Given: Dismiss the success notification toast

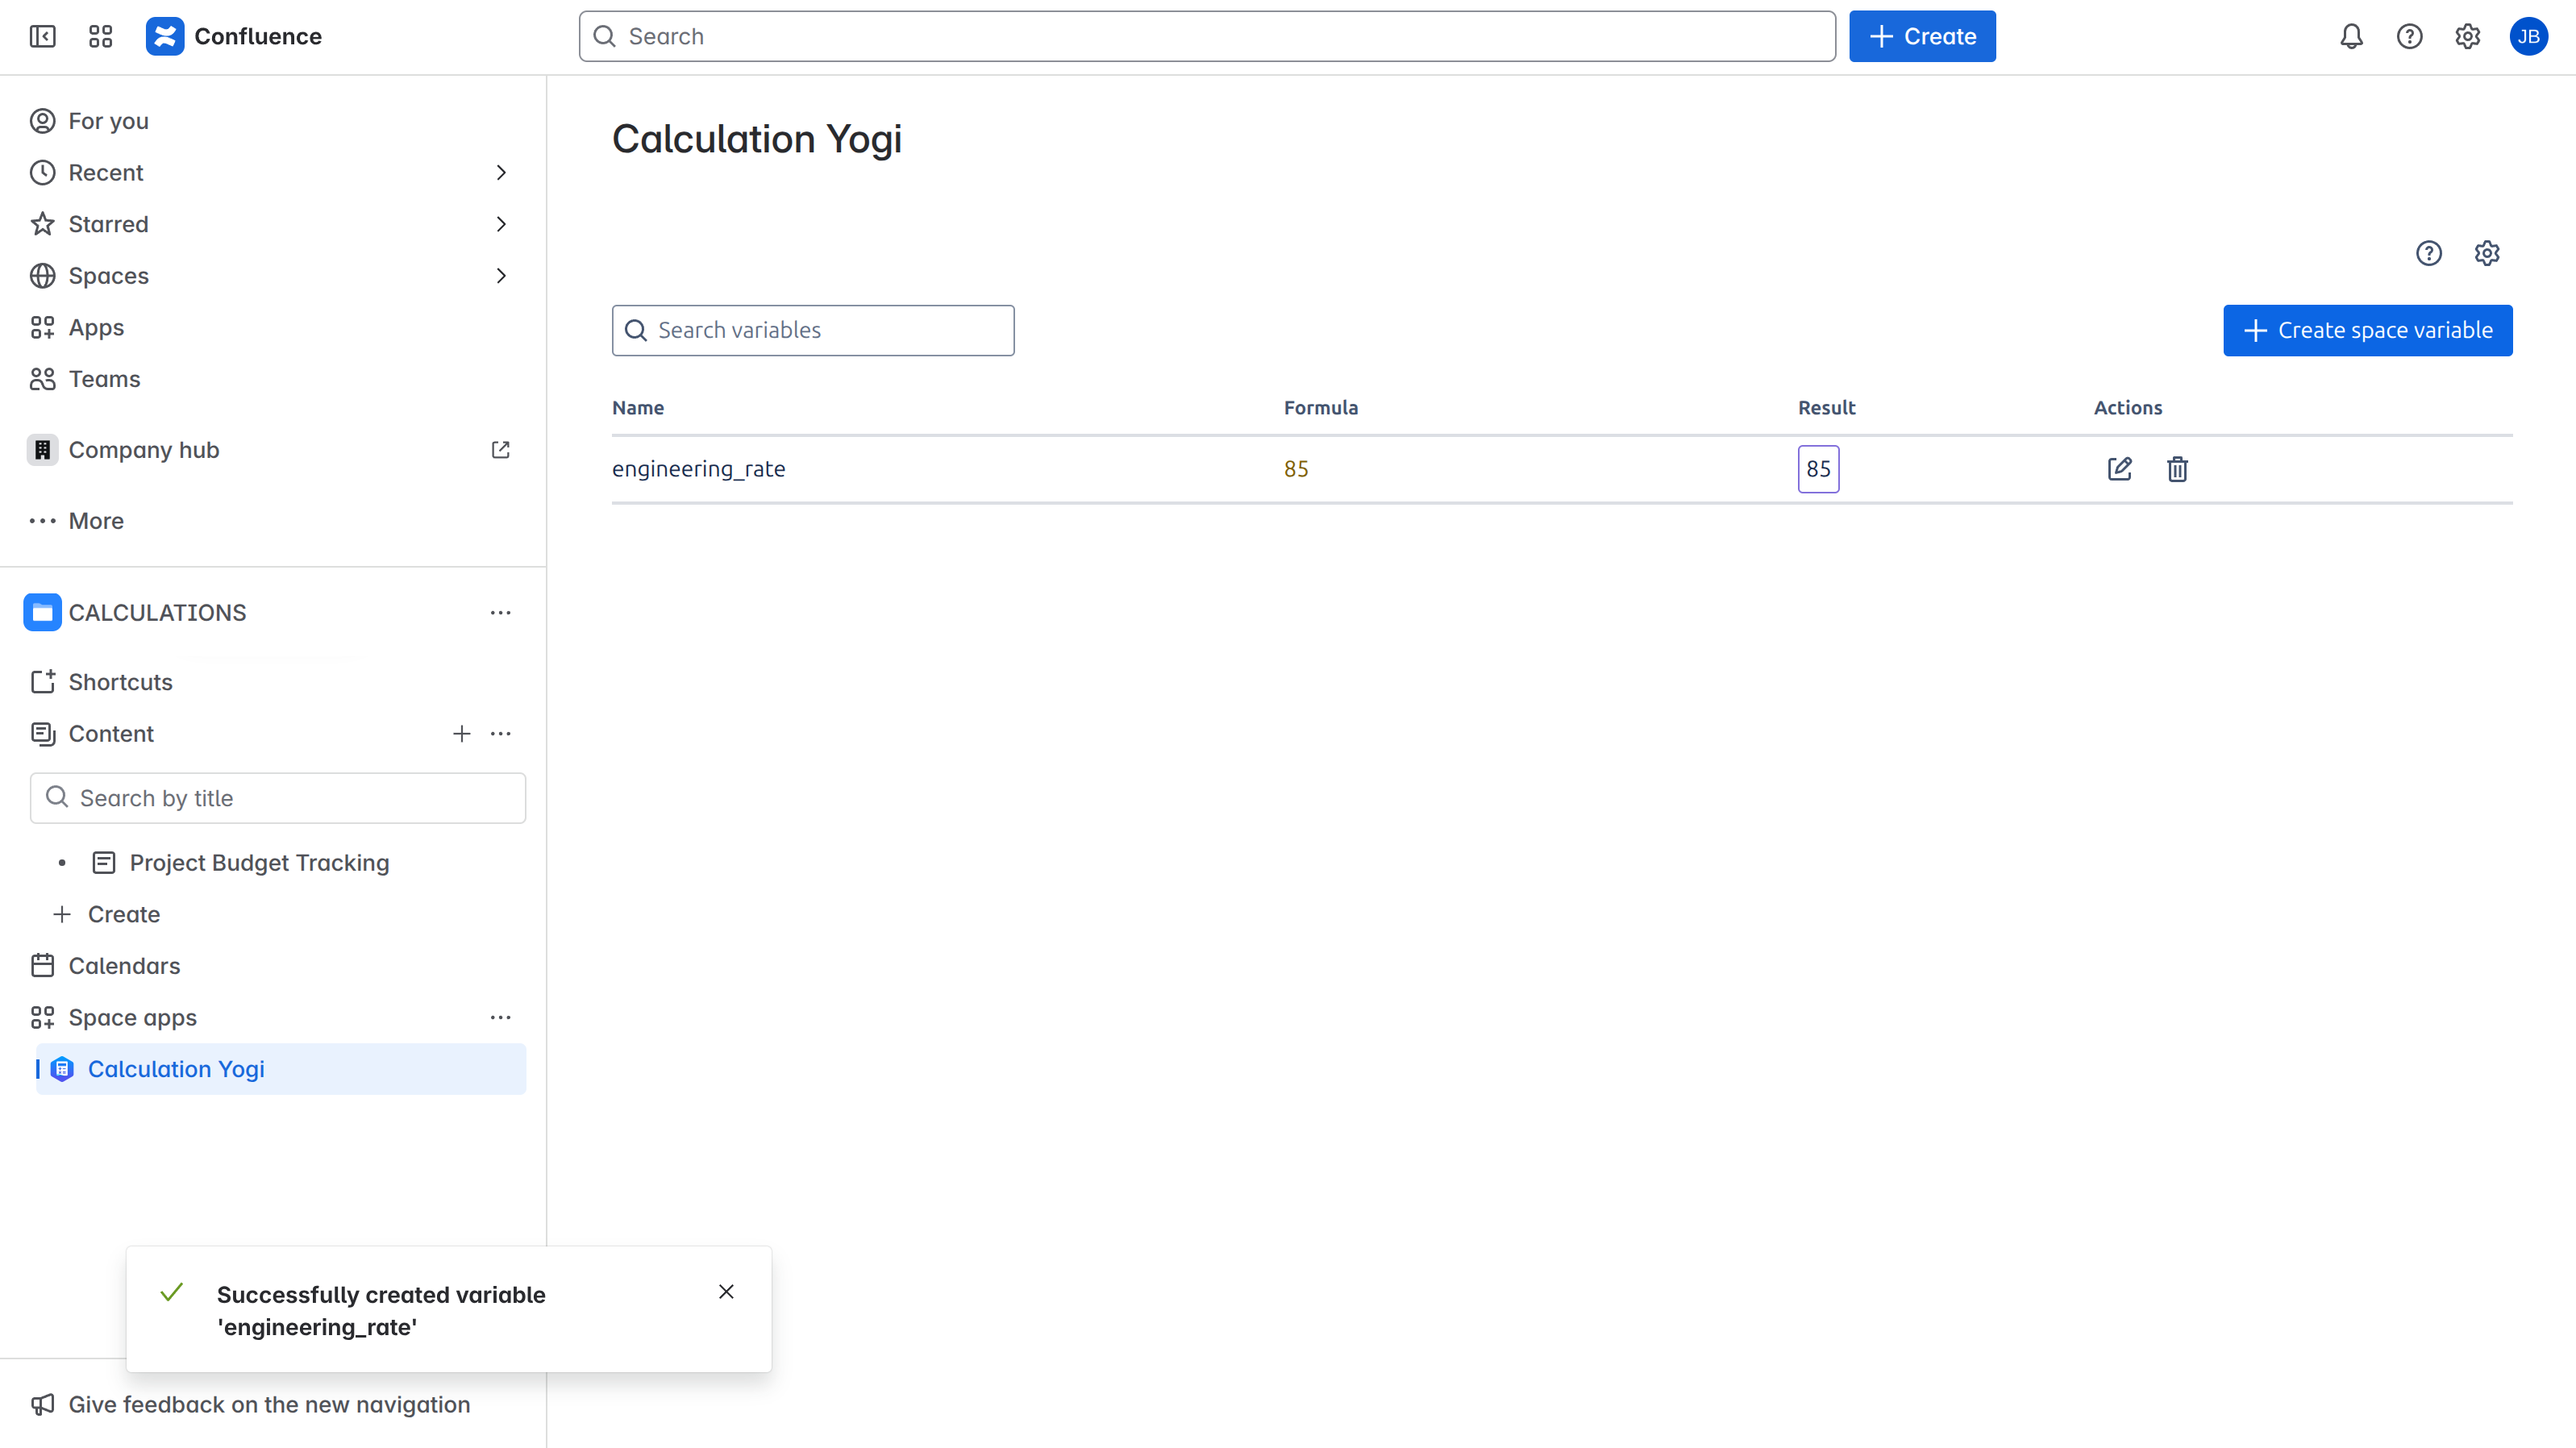Looking at the screenshot, I should (726, 1292).
